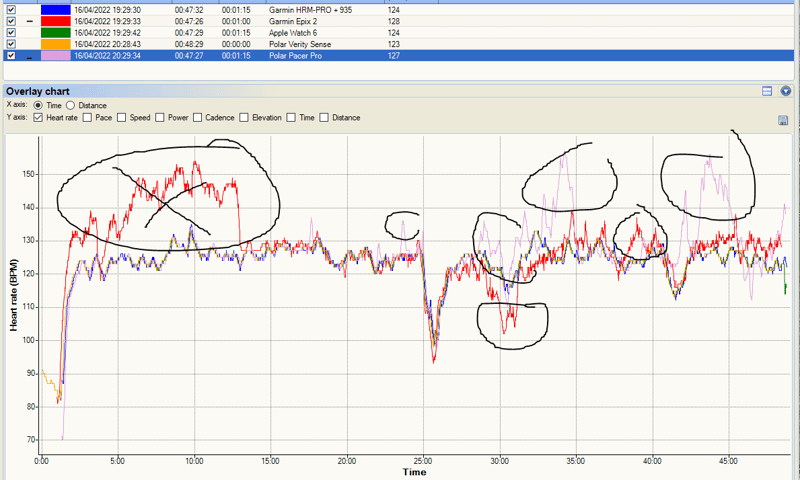Image resolution: width=800 pixels, height=480 pixels.
Task: Click the duration 00:47:26 cell
Action: (189, 21)
